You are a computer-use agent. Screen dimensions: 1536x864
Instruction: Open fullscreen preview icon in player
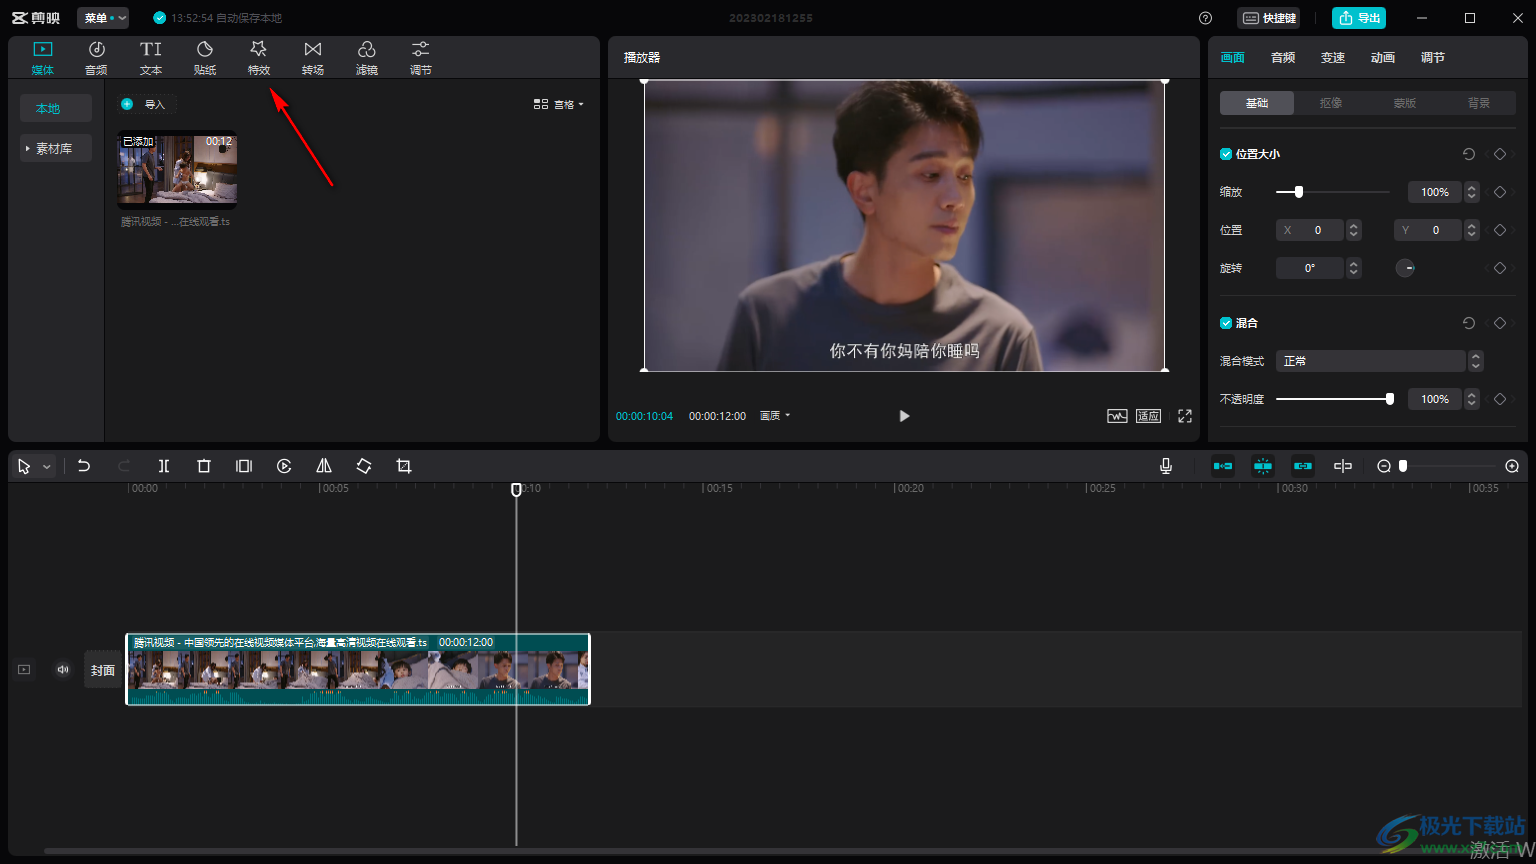point(1185,416)
